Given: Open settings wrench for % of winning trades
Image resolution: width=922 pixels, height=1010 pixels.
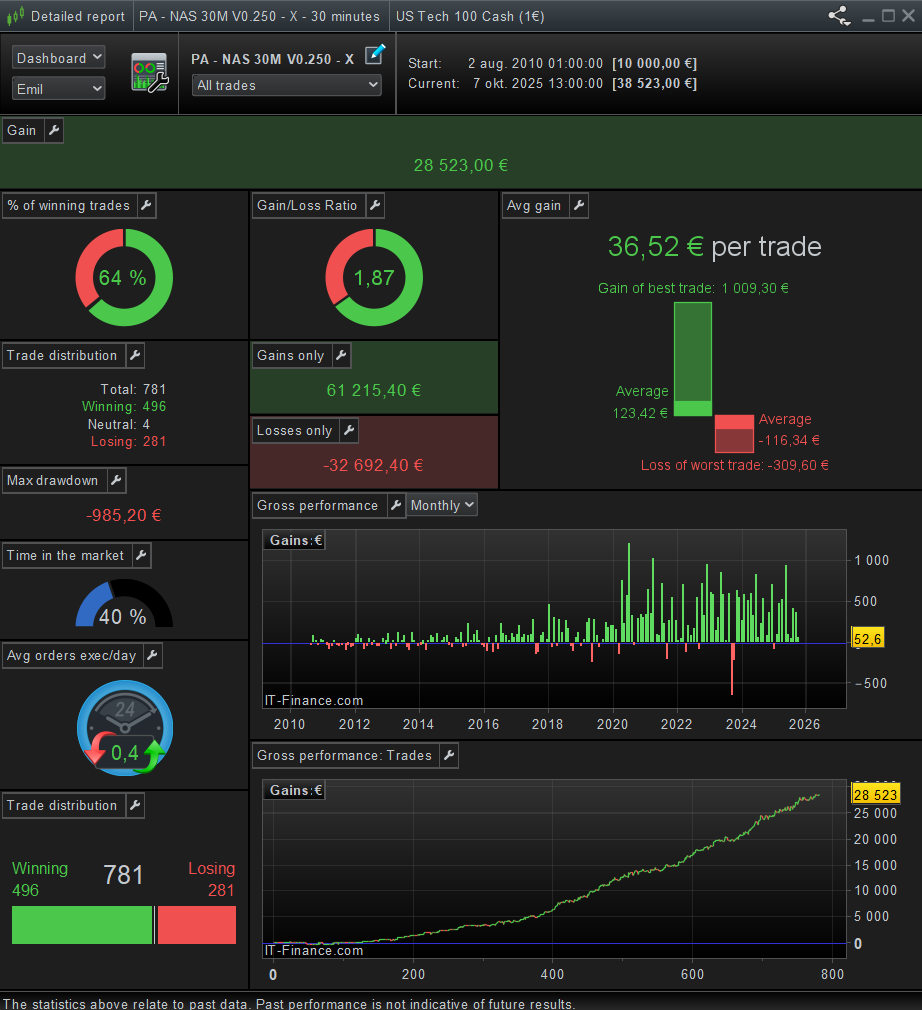Looking at the screenshot, I should coord(146,206).
